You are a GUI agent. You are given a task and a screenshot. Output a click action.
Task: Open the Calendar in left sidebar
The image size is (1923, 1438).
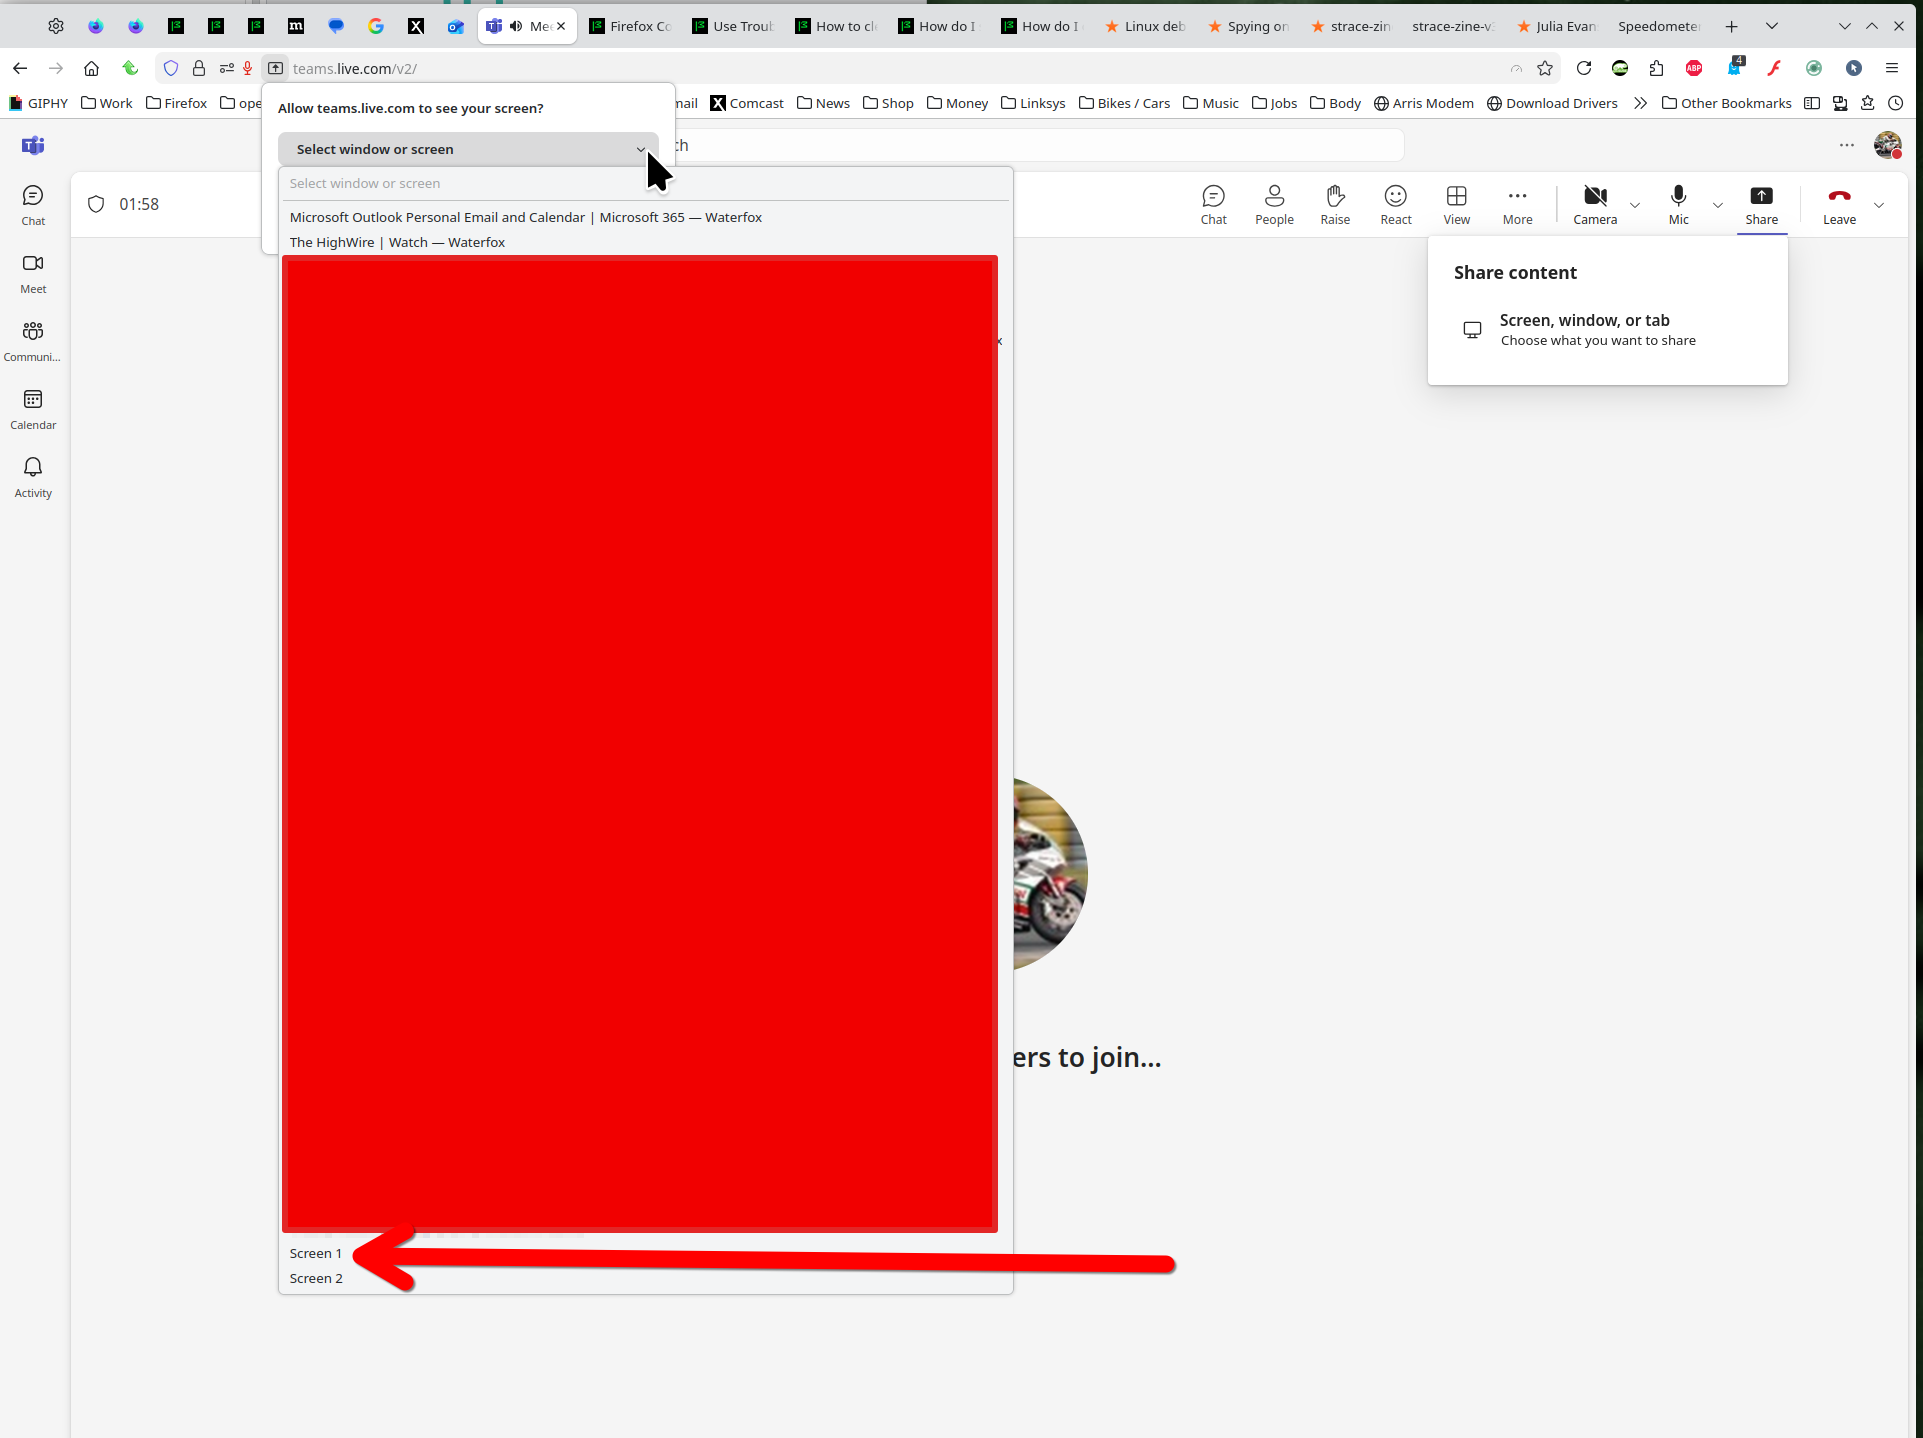pos(33,409)
